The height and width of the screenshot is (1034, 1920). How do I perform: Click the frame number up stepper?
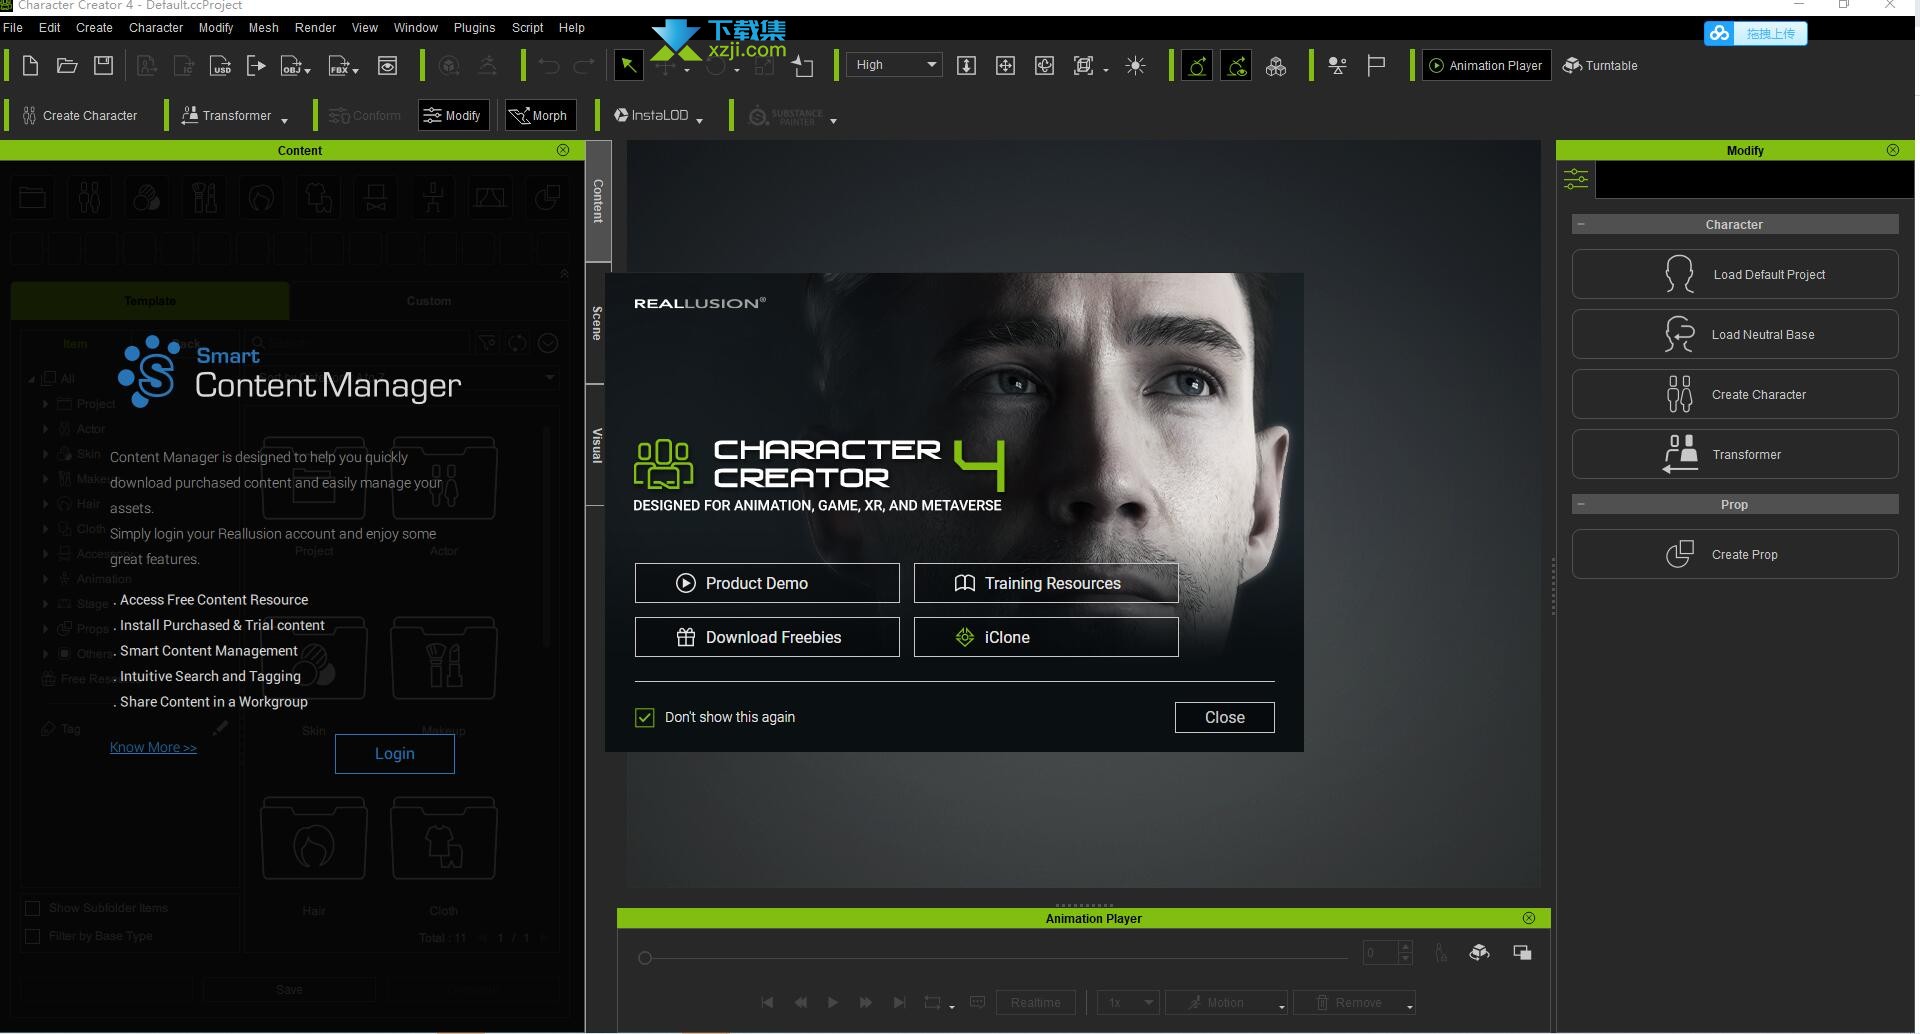(1405, 946)
